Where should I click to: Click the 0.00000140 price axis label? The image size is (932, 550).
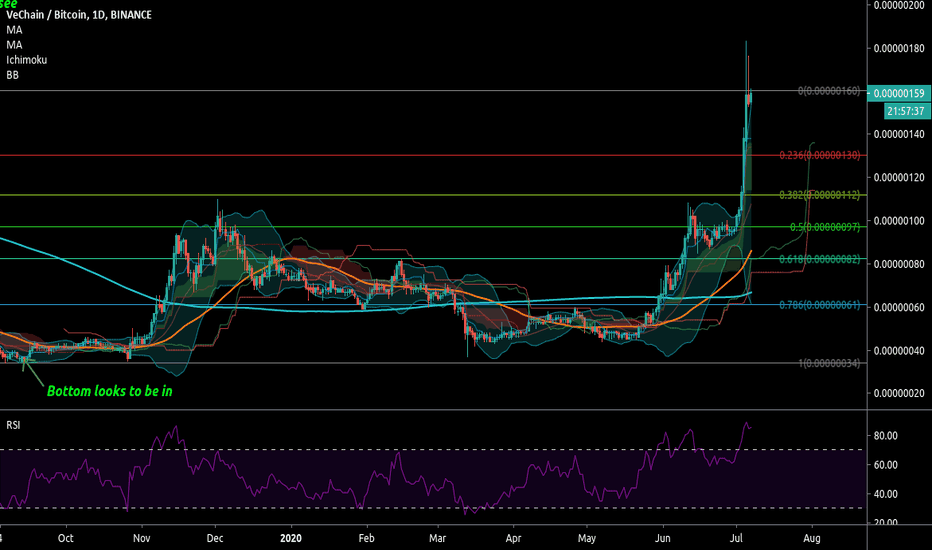899,134
